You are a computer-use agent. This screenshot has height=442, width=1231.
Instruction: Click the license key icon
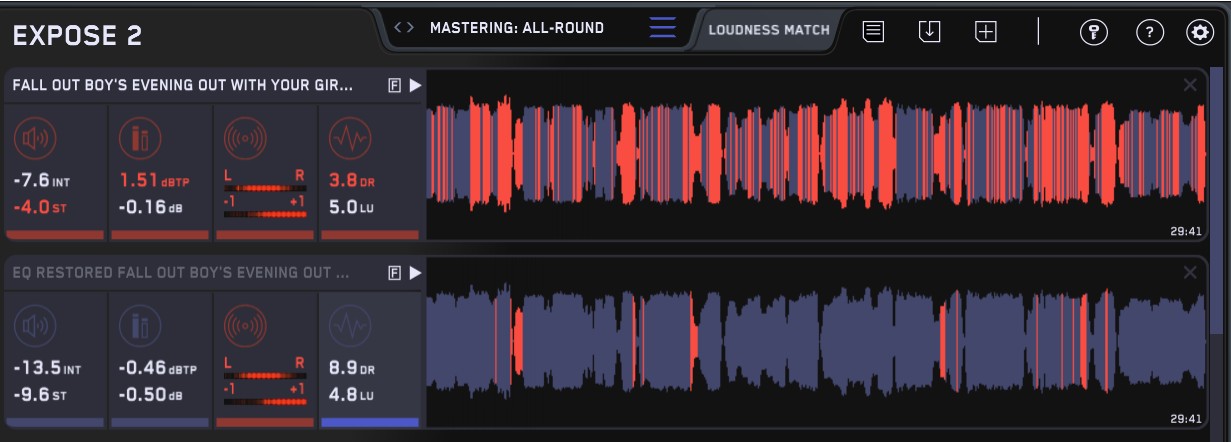tap(1093, 32)
